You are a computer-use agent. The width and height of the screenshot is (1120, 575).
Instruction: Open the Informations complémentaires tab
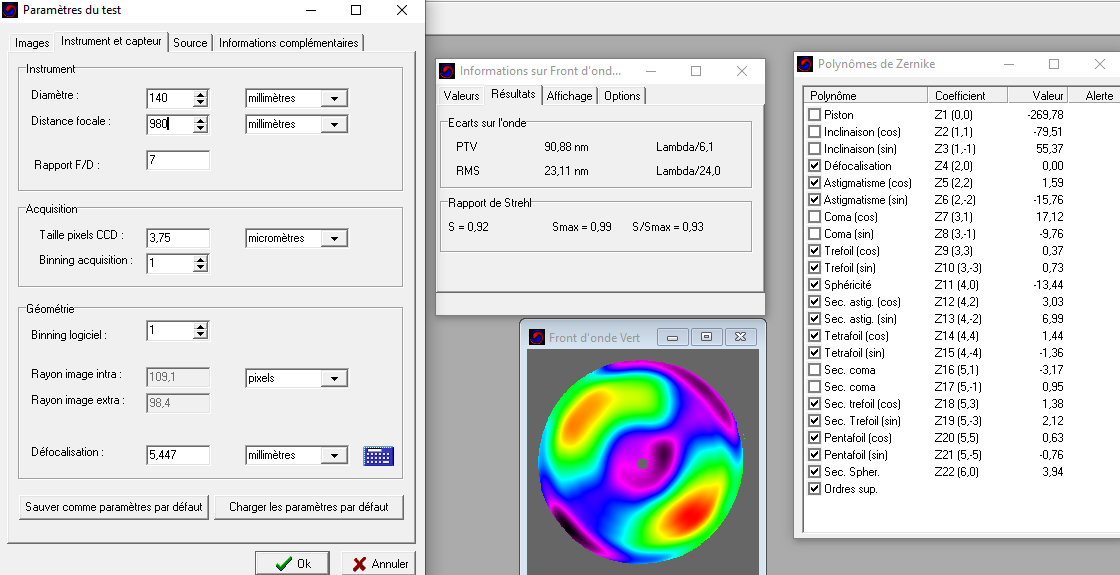289,43
